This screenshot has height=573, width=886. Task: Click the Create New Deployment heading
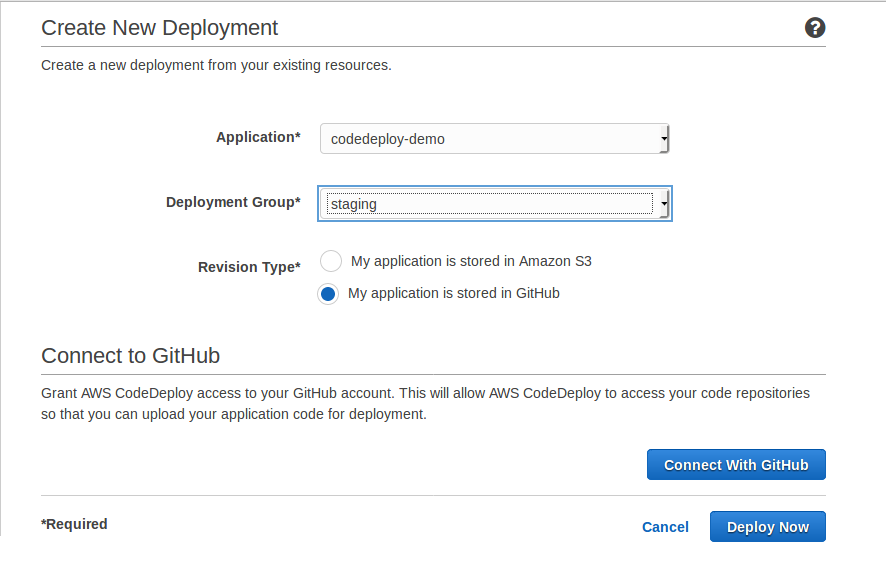(159, 28)
